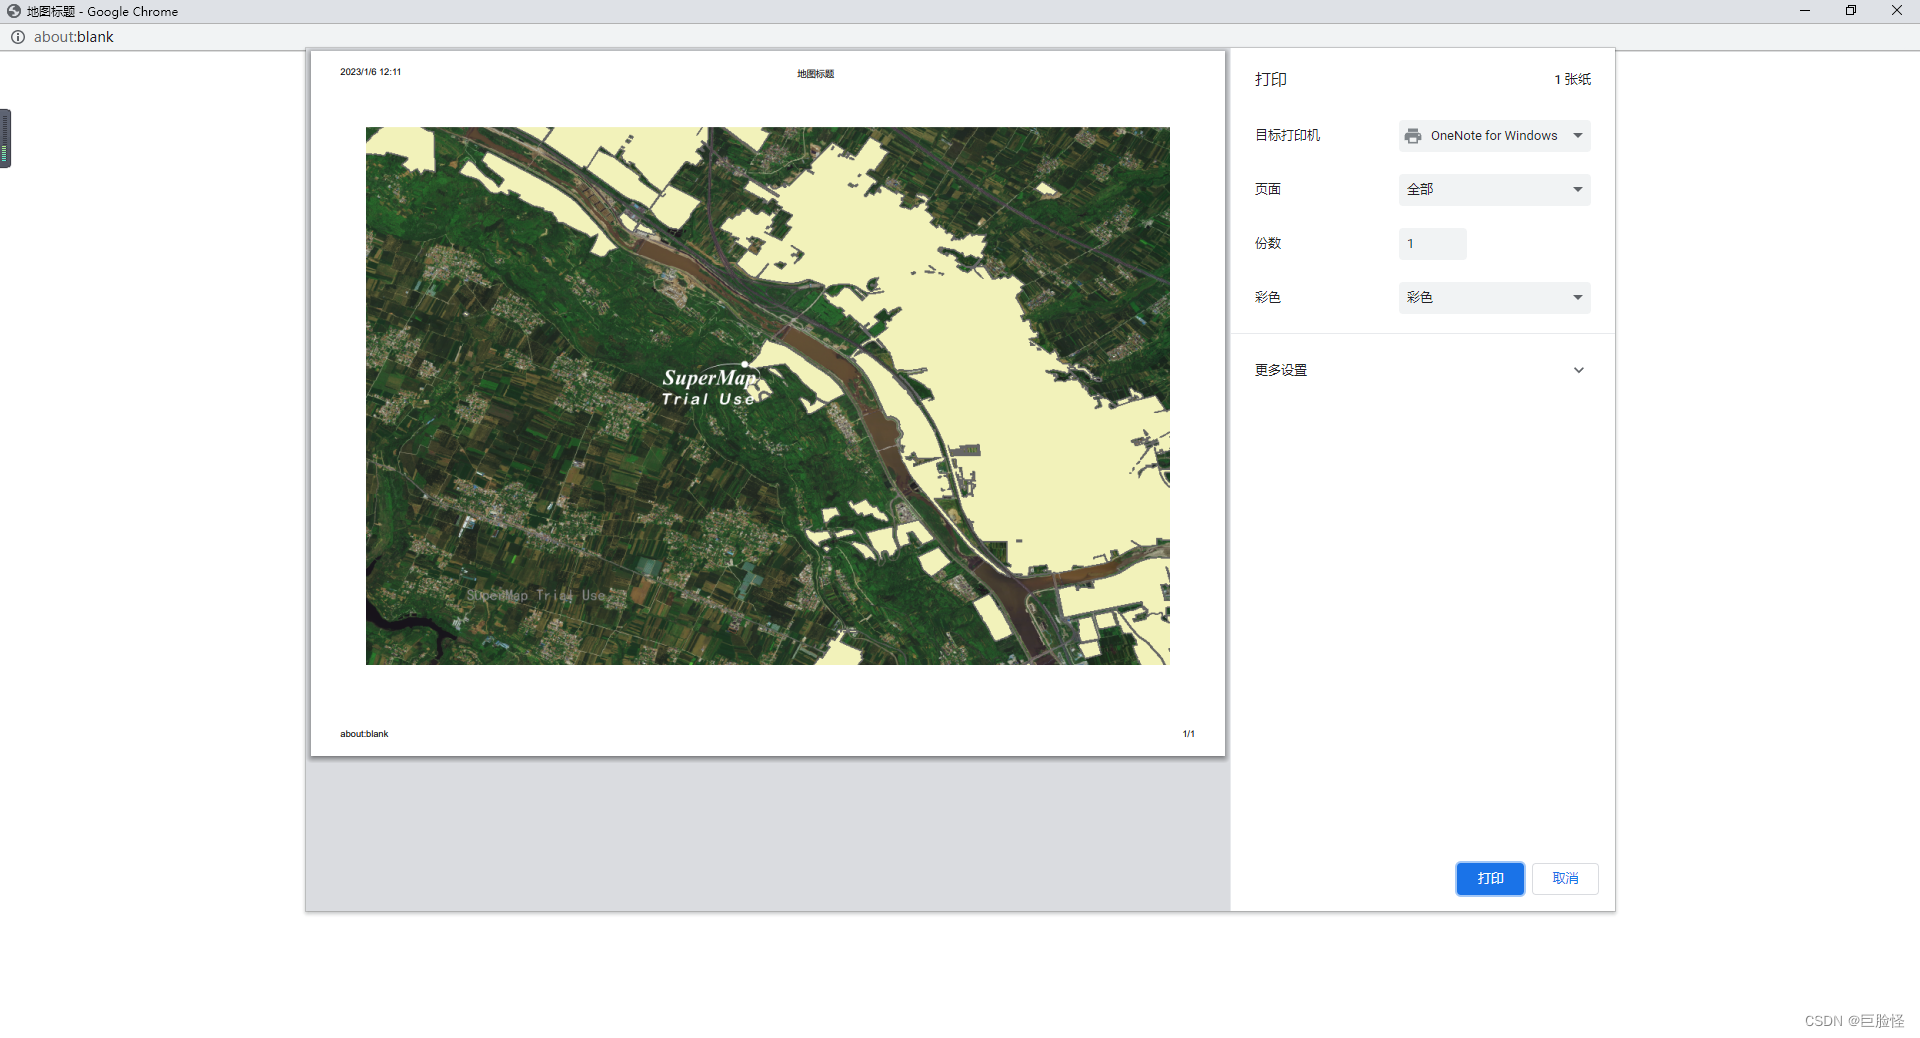Click the about:blank footer text in preview
The height and width of the screenshot is (1038, 1920).
[364, 734]
